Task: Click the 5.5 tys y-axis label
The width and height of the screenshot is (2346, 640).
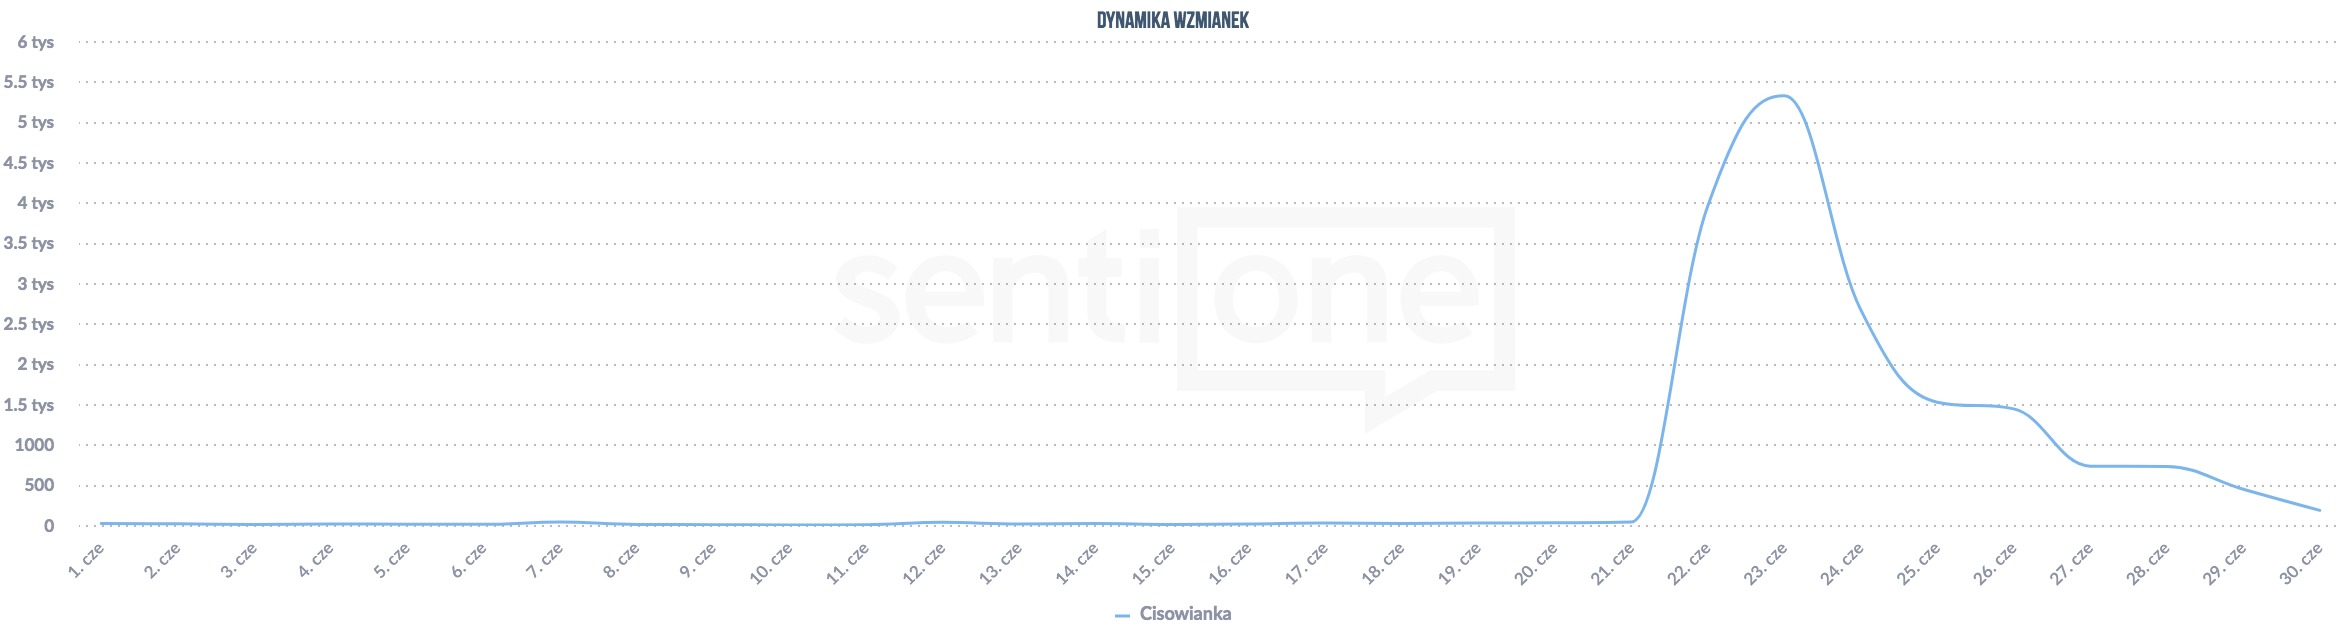Action: click(x=29, y=82)
